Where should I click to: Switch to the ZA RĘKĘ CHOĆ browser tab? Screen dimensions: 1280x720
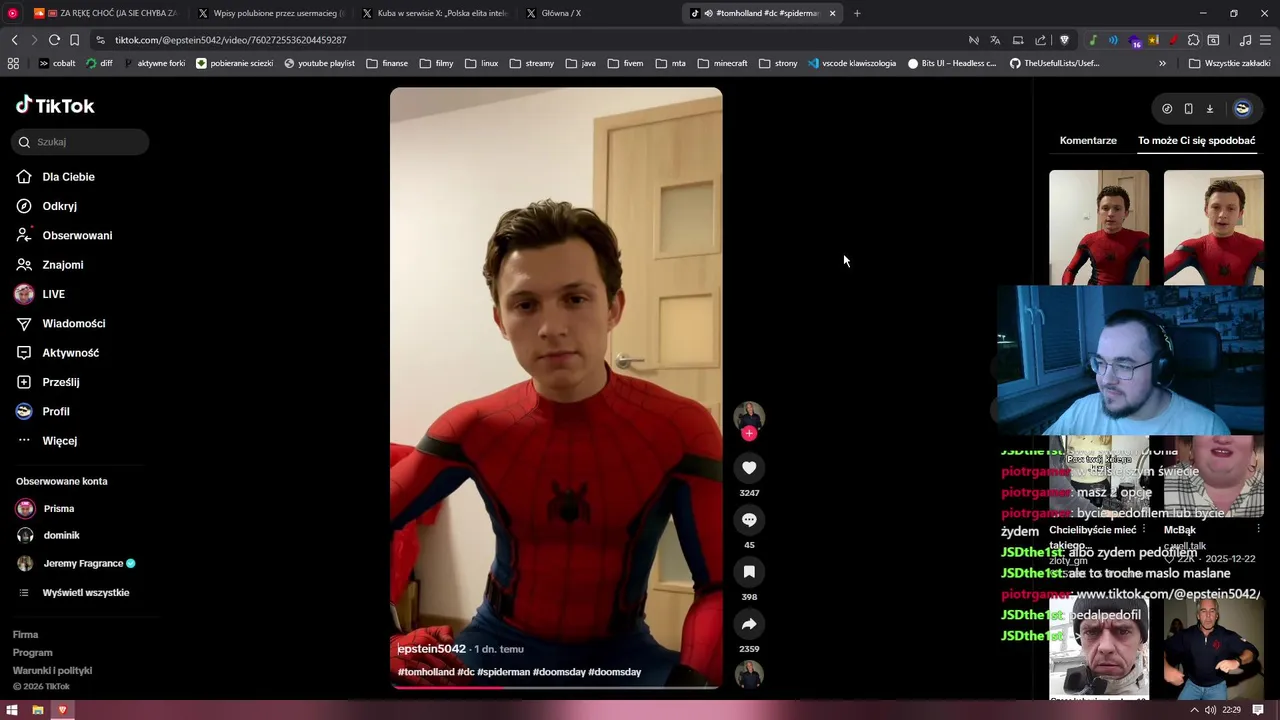click(107, 13)
